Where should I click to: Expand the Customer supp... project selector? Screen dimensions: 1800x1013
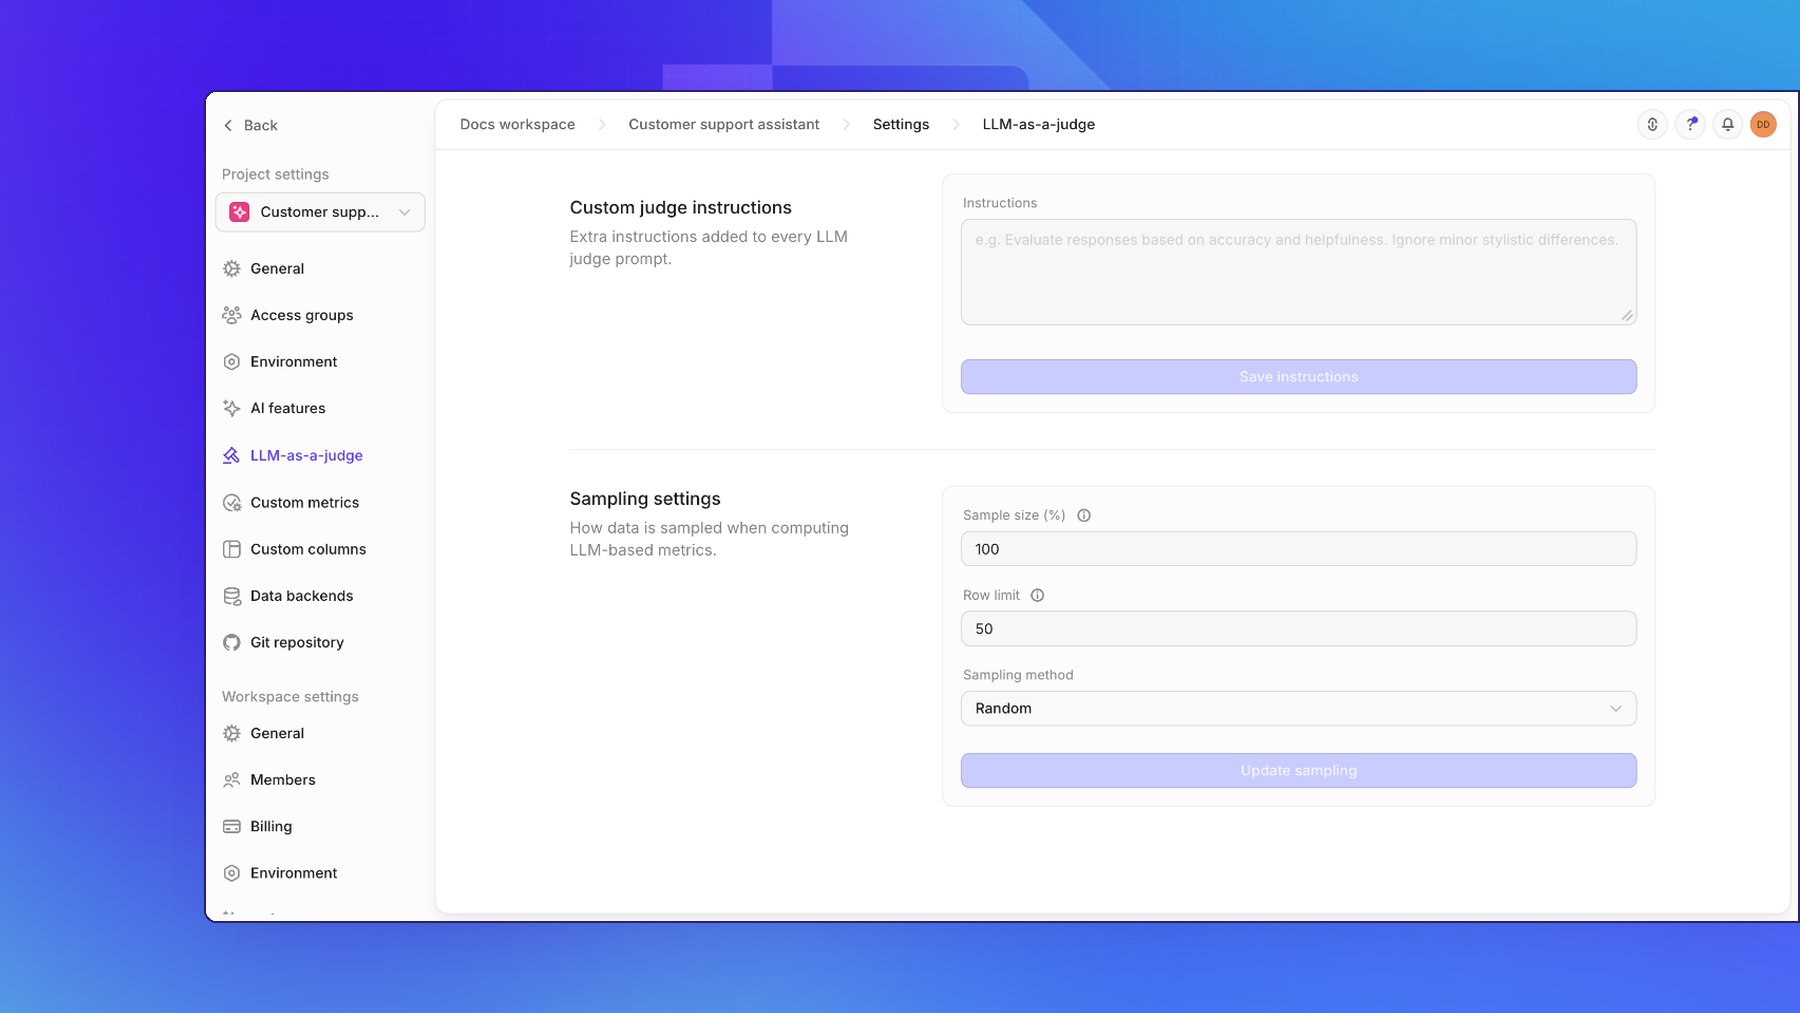320,212
